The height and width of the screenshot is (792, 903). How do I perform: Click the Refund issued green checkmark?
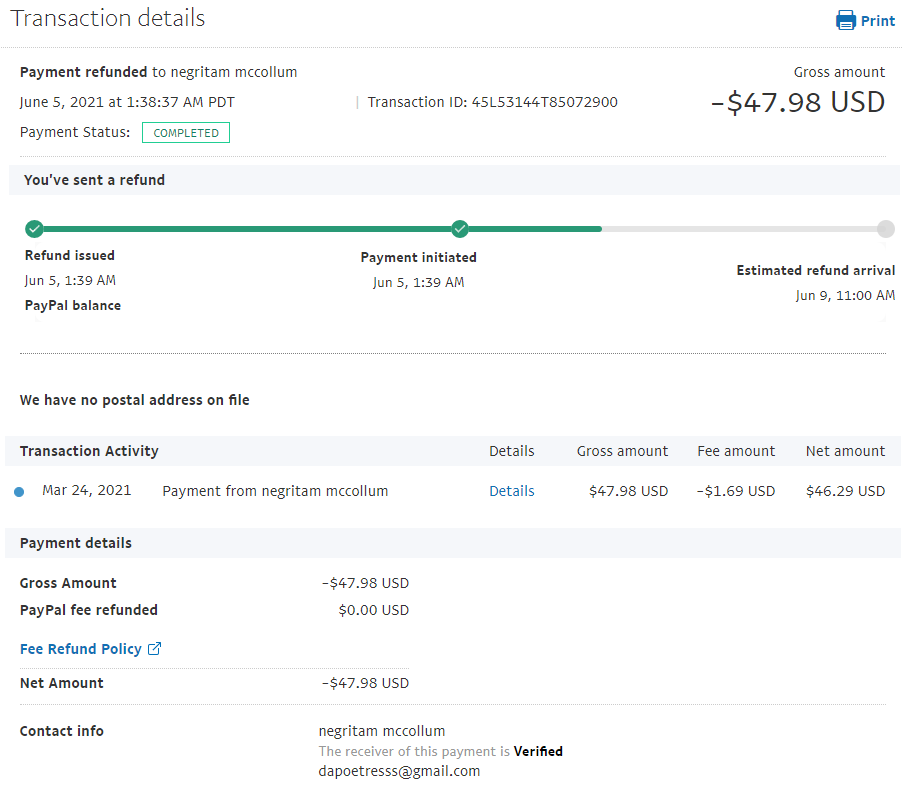click(34, 229)
